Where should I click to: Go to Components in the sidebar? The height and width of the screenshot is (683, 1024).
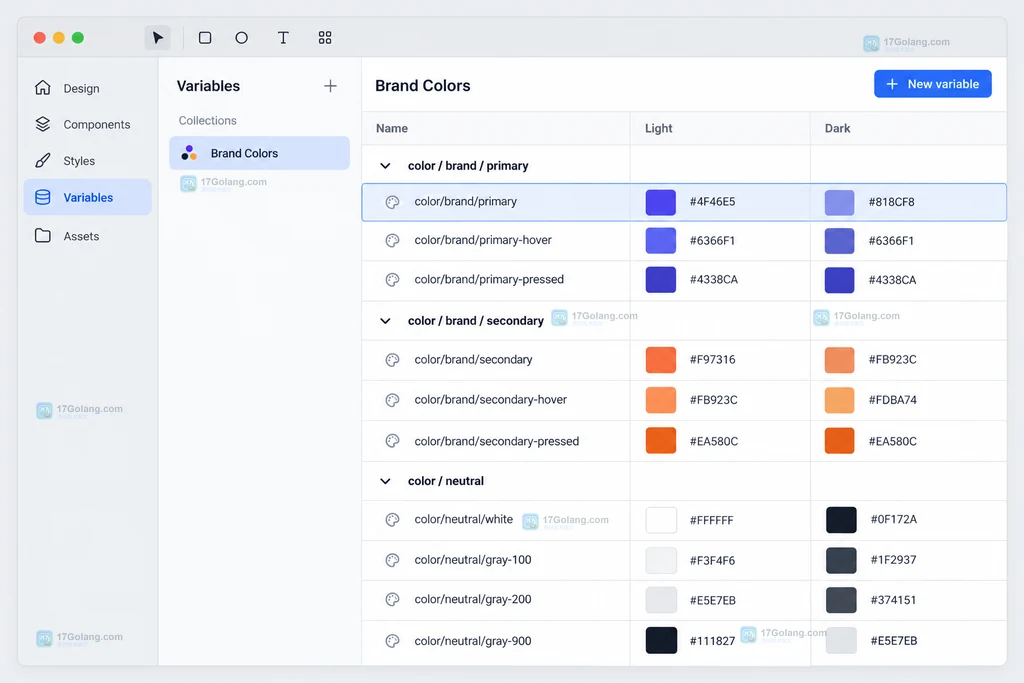88,124
